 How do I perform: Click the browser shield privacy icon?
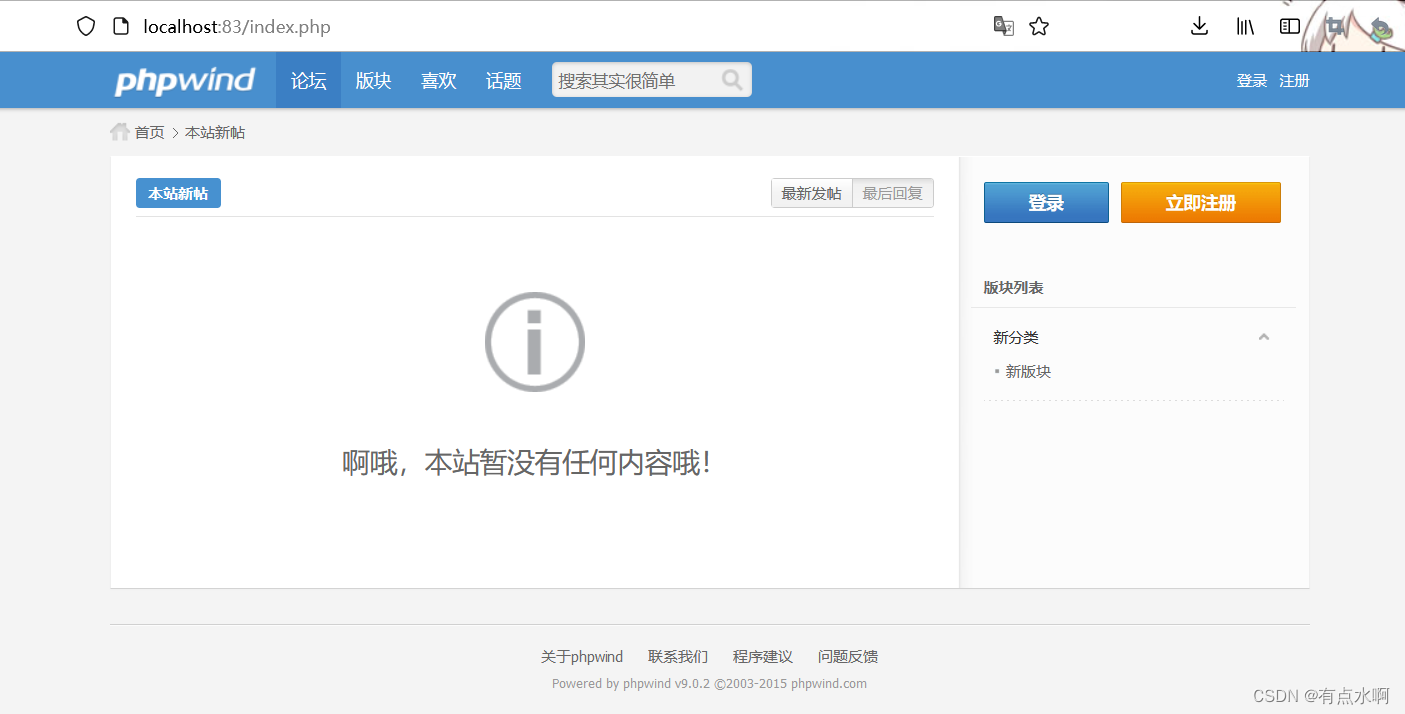85,26
